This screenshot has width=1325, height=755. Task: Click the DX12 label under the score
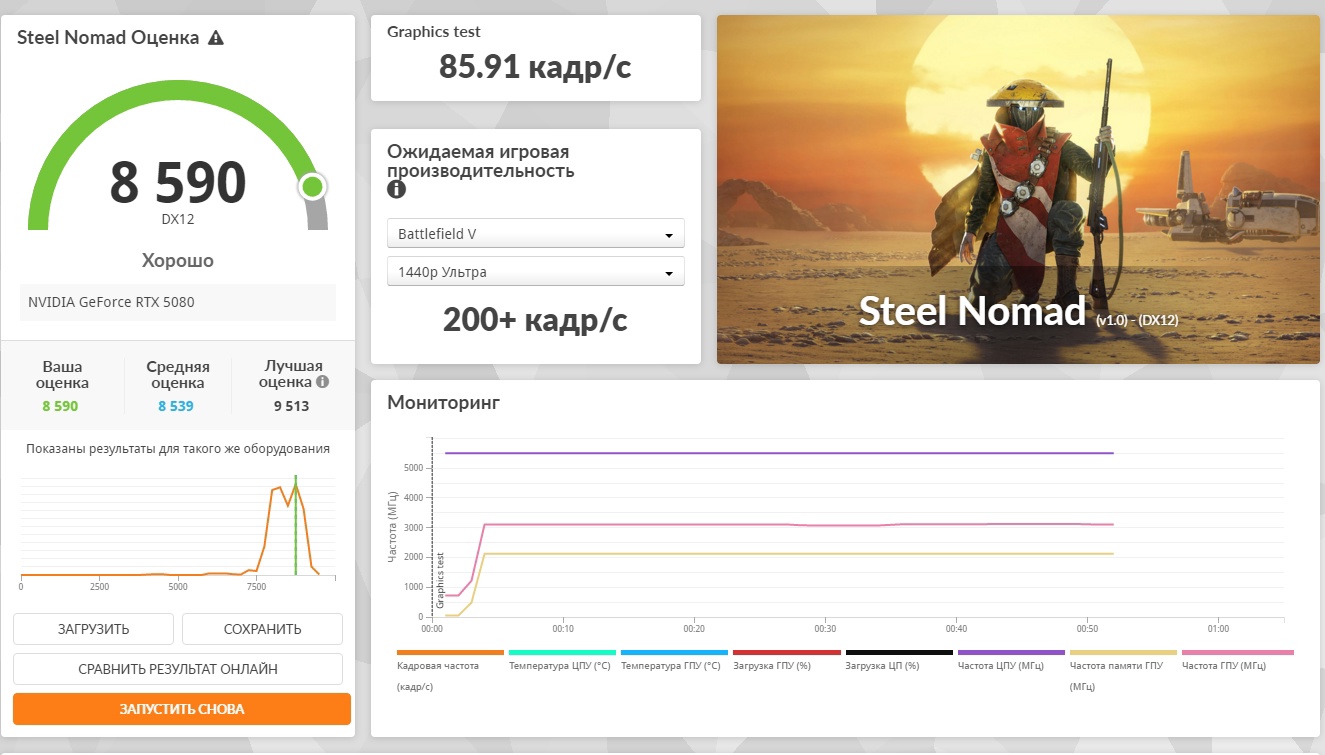[178, 219]
